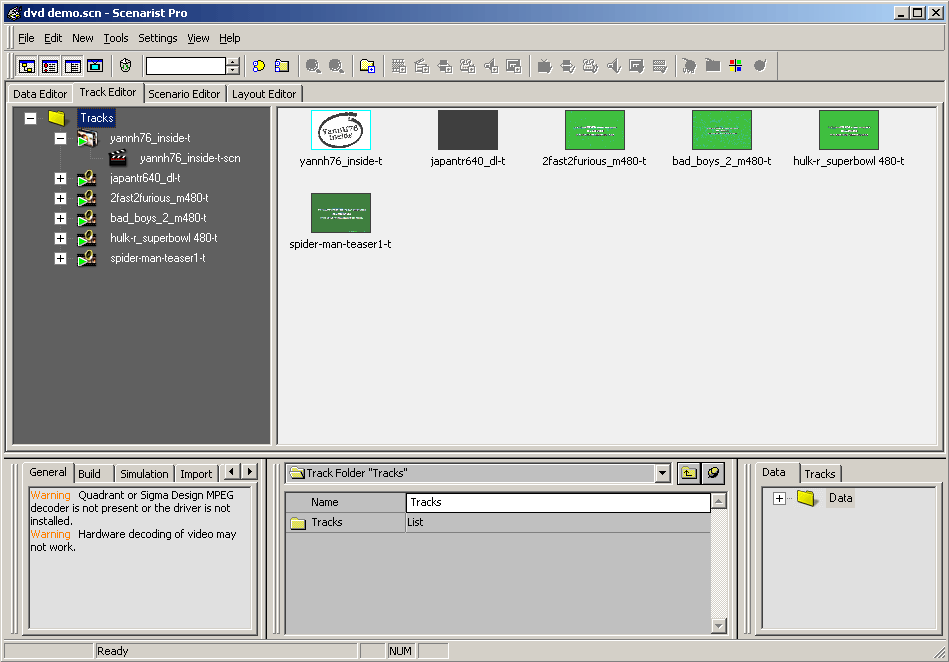Expand the bad_boys_2_m480-t track node

pyautogui.click(x=60, y=218)
